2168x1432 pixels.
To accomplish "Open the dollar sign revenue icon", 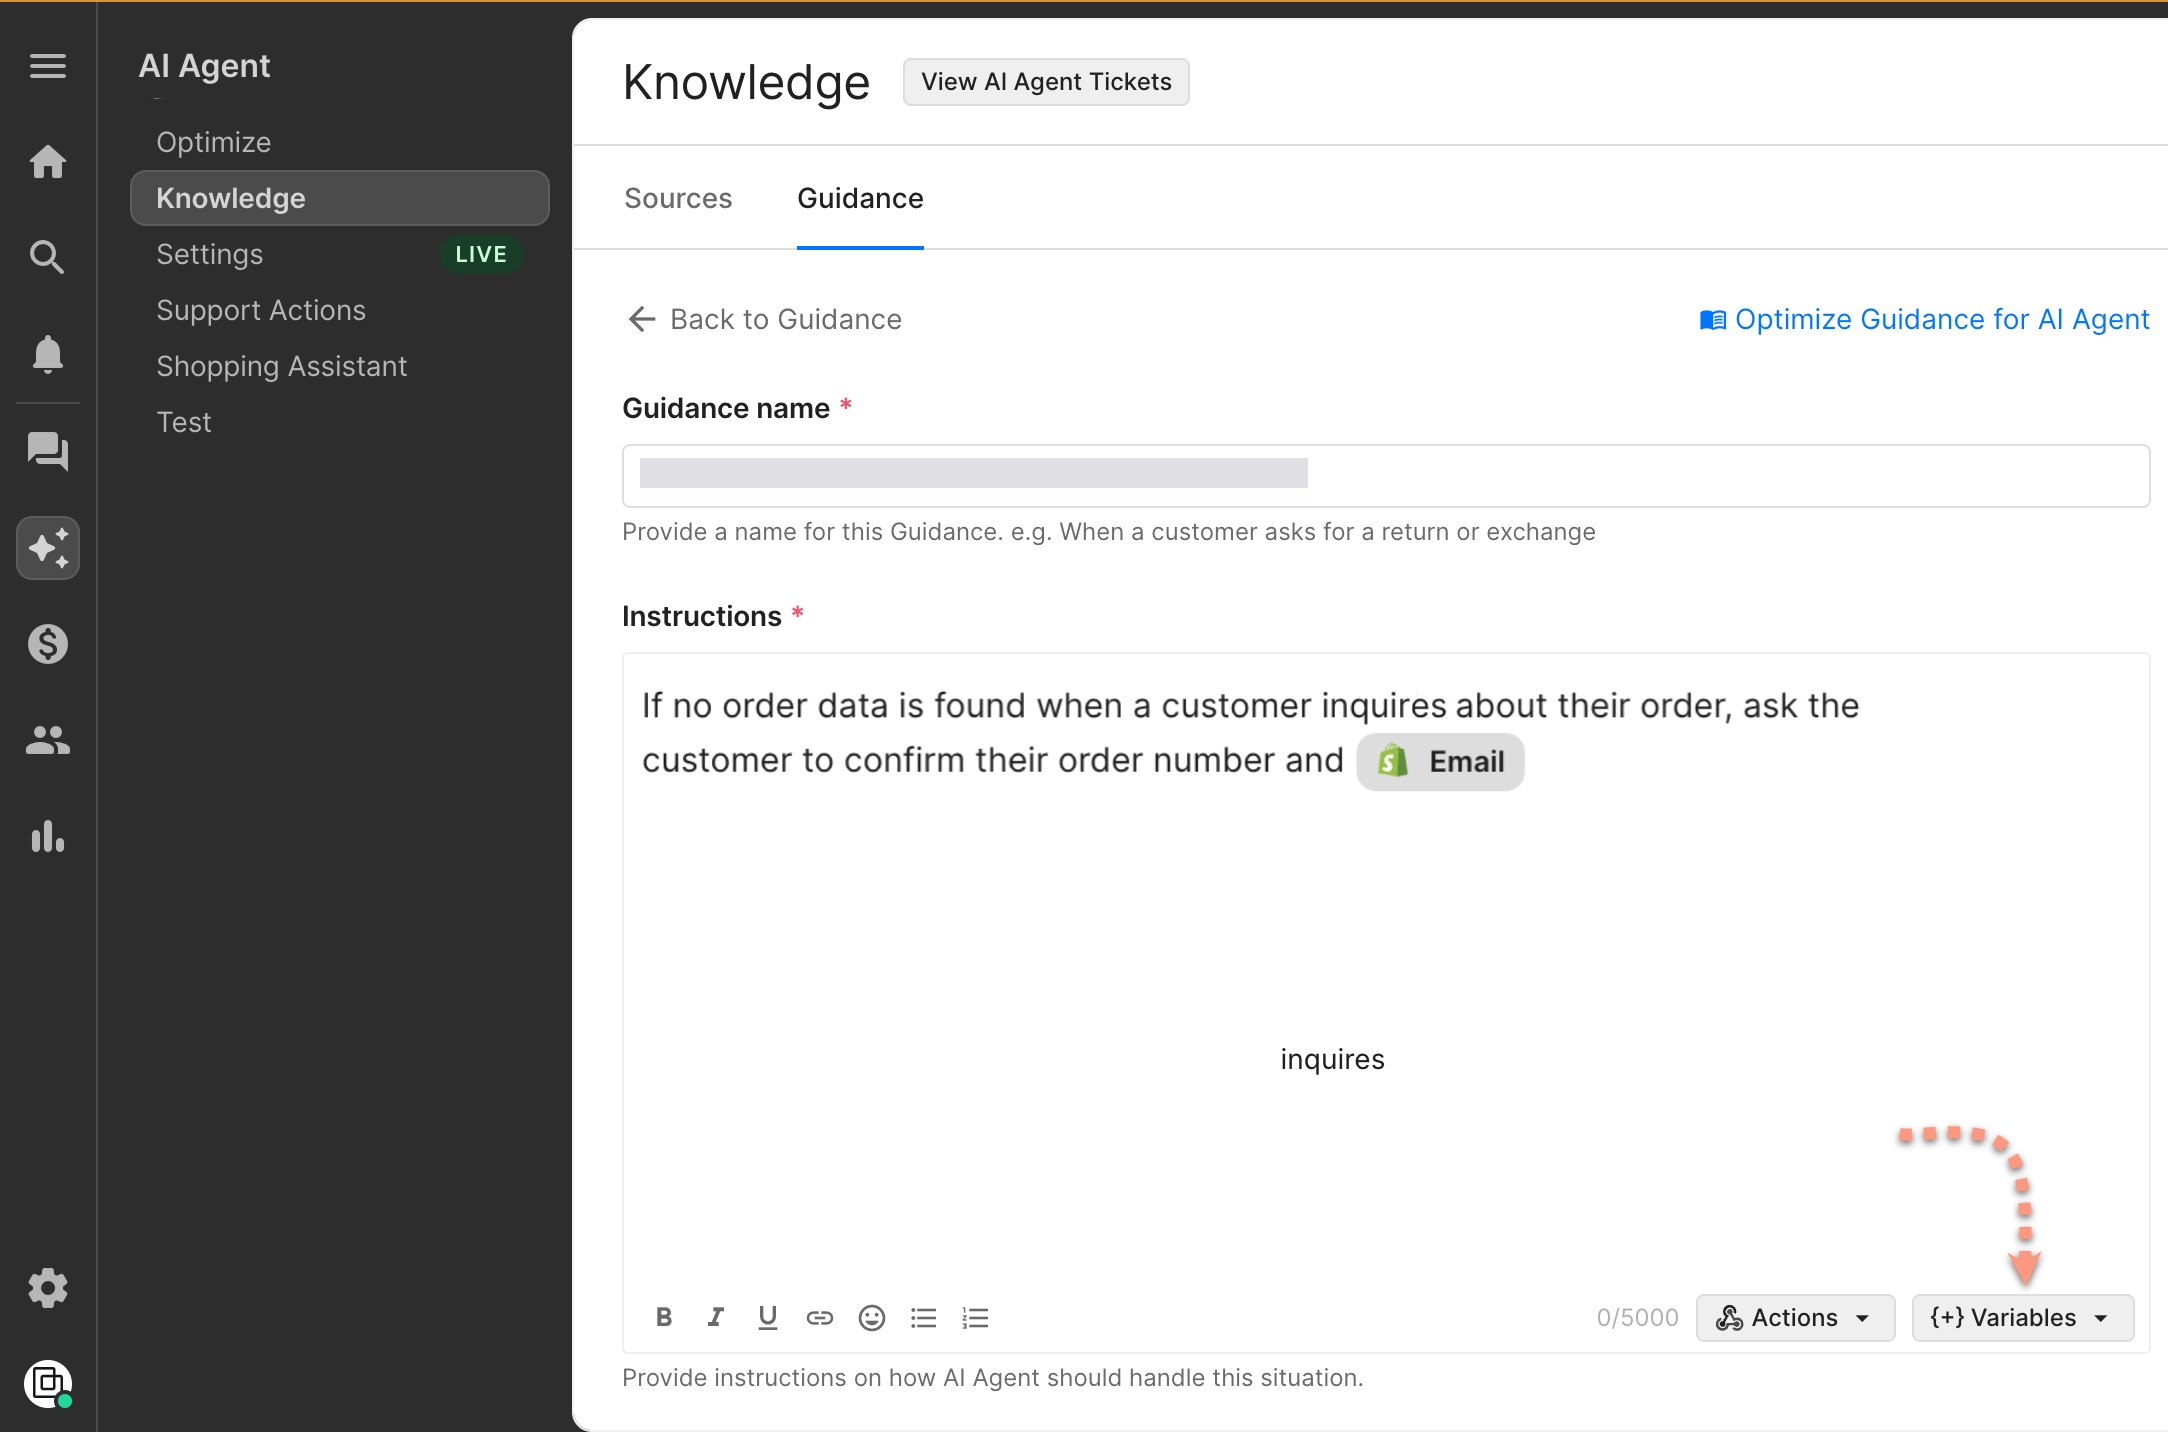I will [47, 644].
